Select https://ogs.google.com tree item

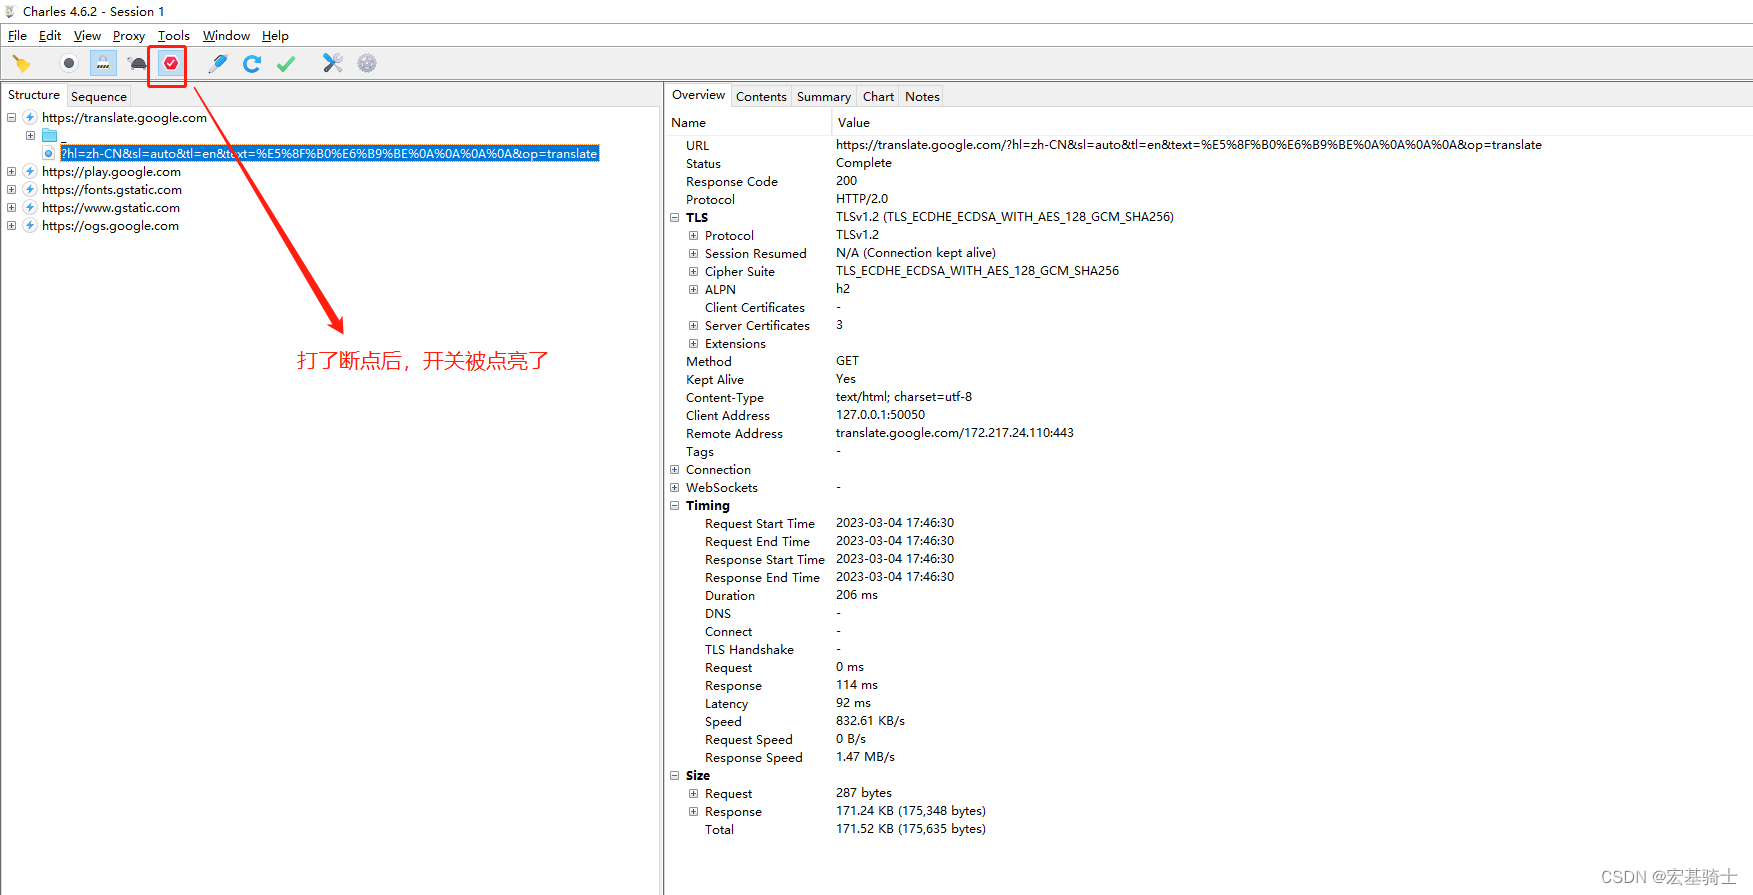tap(110, 226)
